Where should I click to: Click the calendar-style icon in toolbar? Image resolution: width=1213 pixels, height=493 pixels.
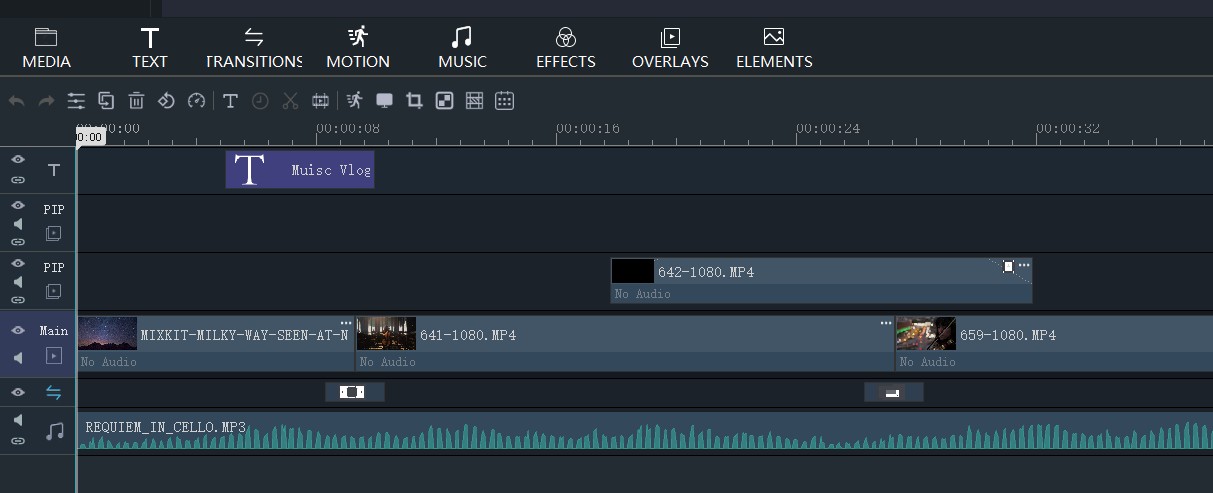[504, 101]
